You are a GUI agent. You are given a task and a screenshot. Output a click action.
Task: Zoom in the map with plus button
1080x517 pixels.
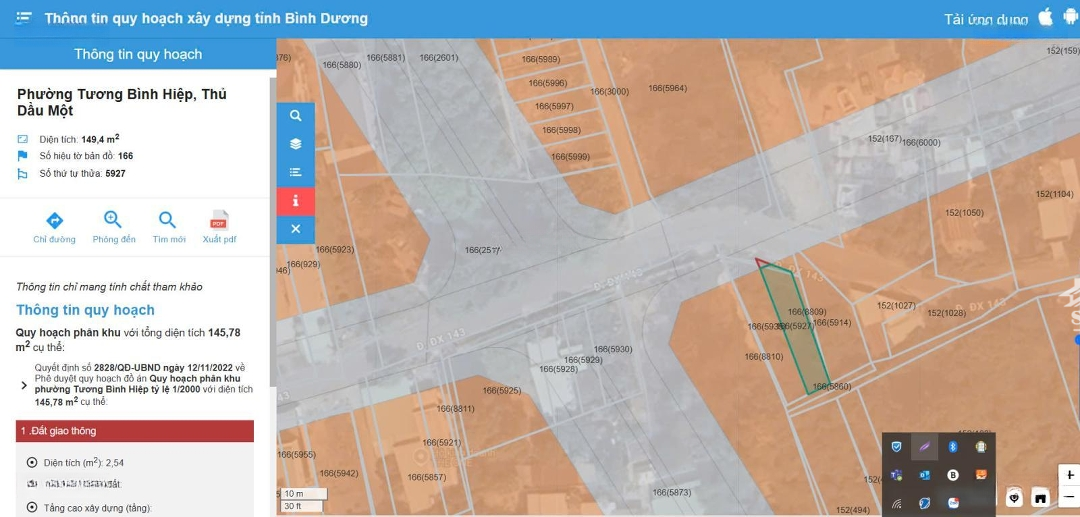1070,475
